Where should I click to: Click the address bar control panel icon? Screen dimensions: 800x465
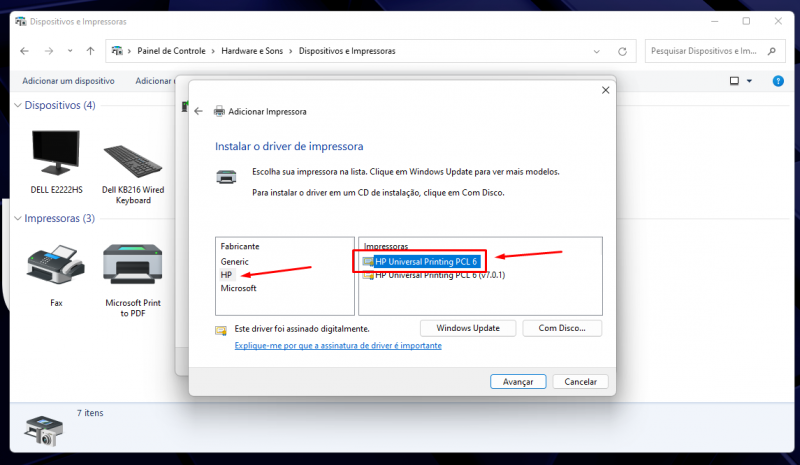click(117, 51)
